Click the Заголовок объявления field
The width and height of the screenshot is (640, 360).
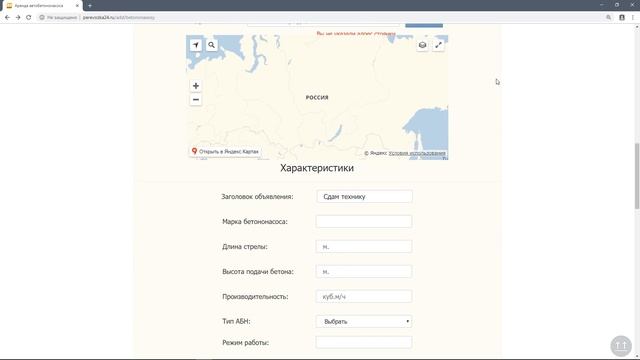pyautogui.click(x=364, y=196)
